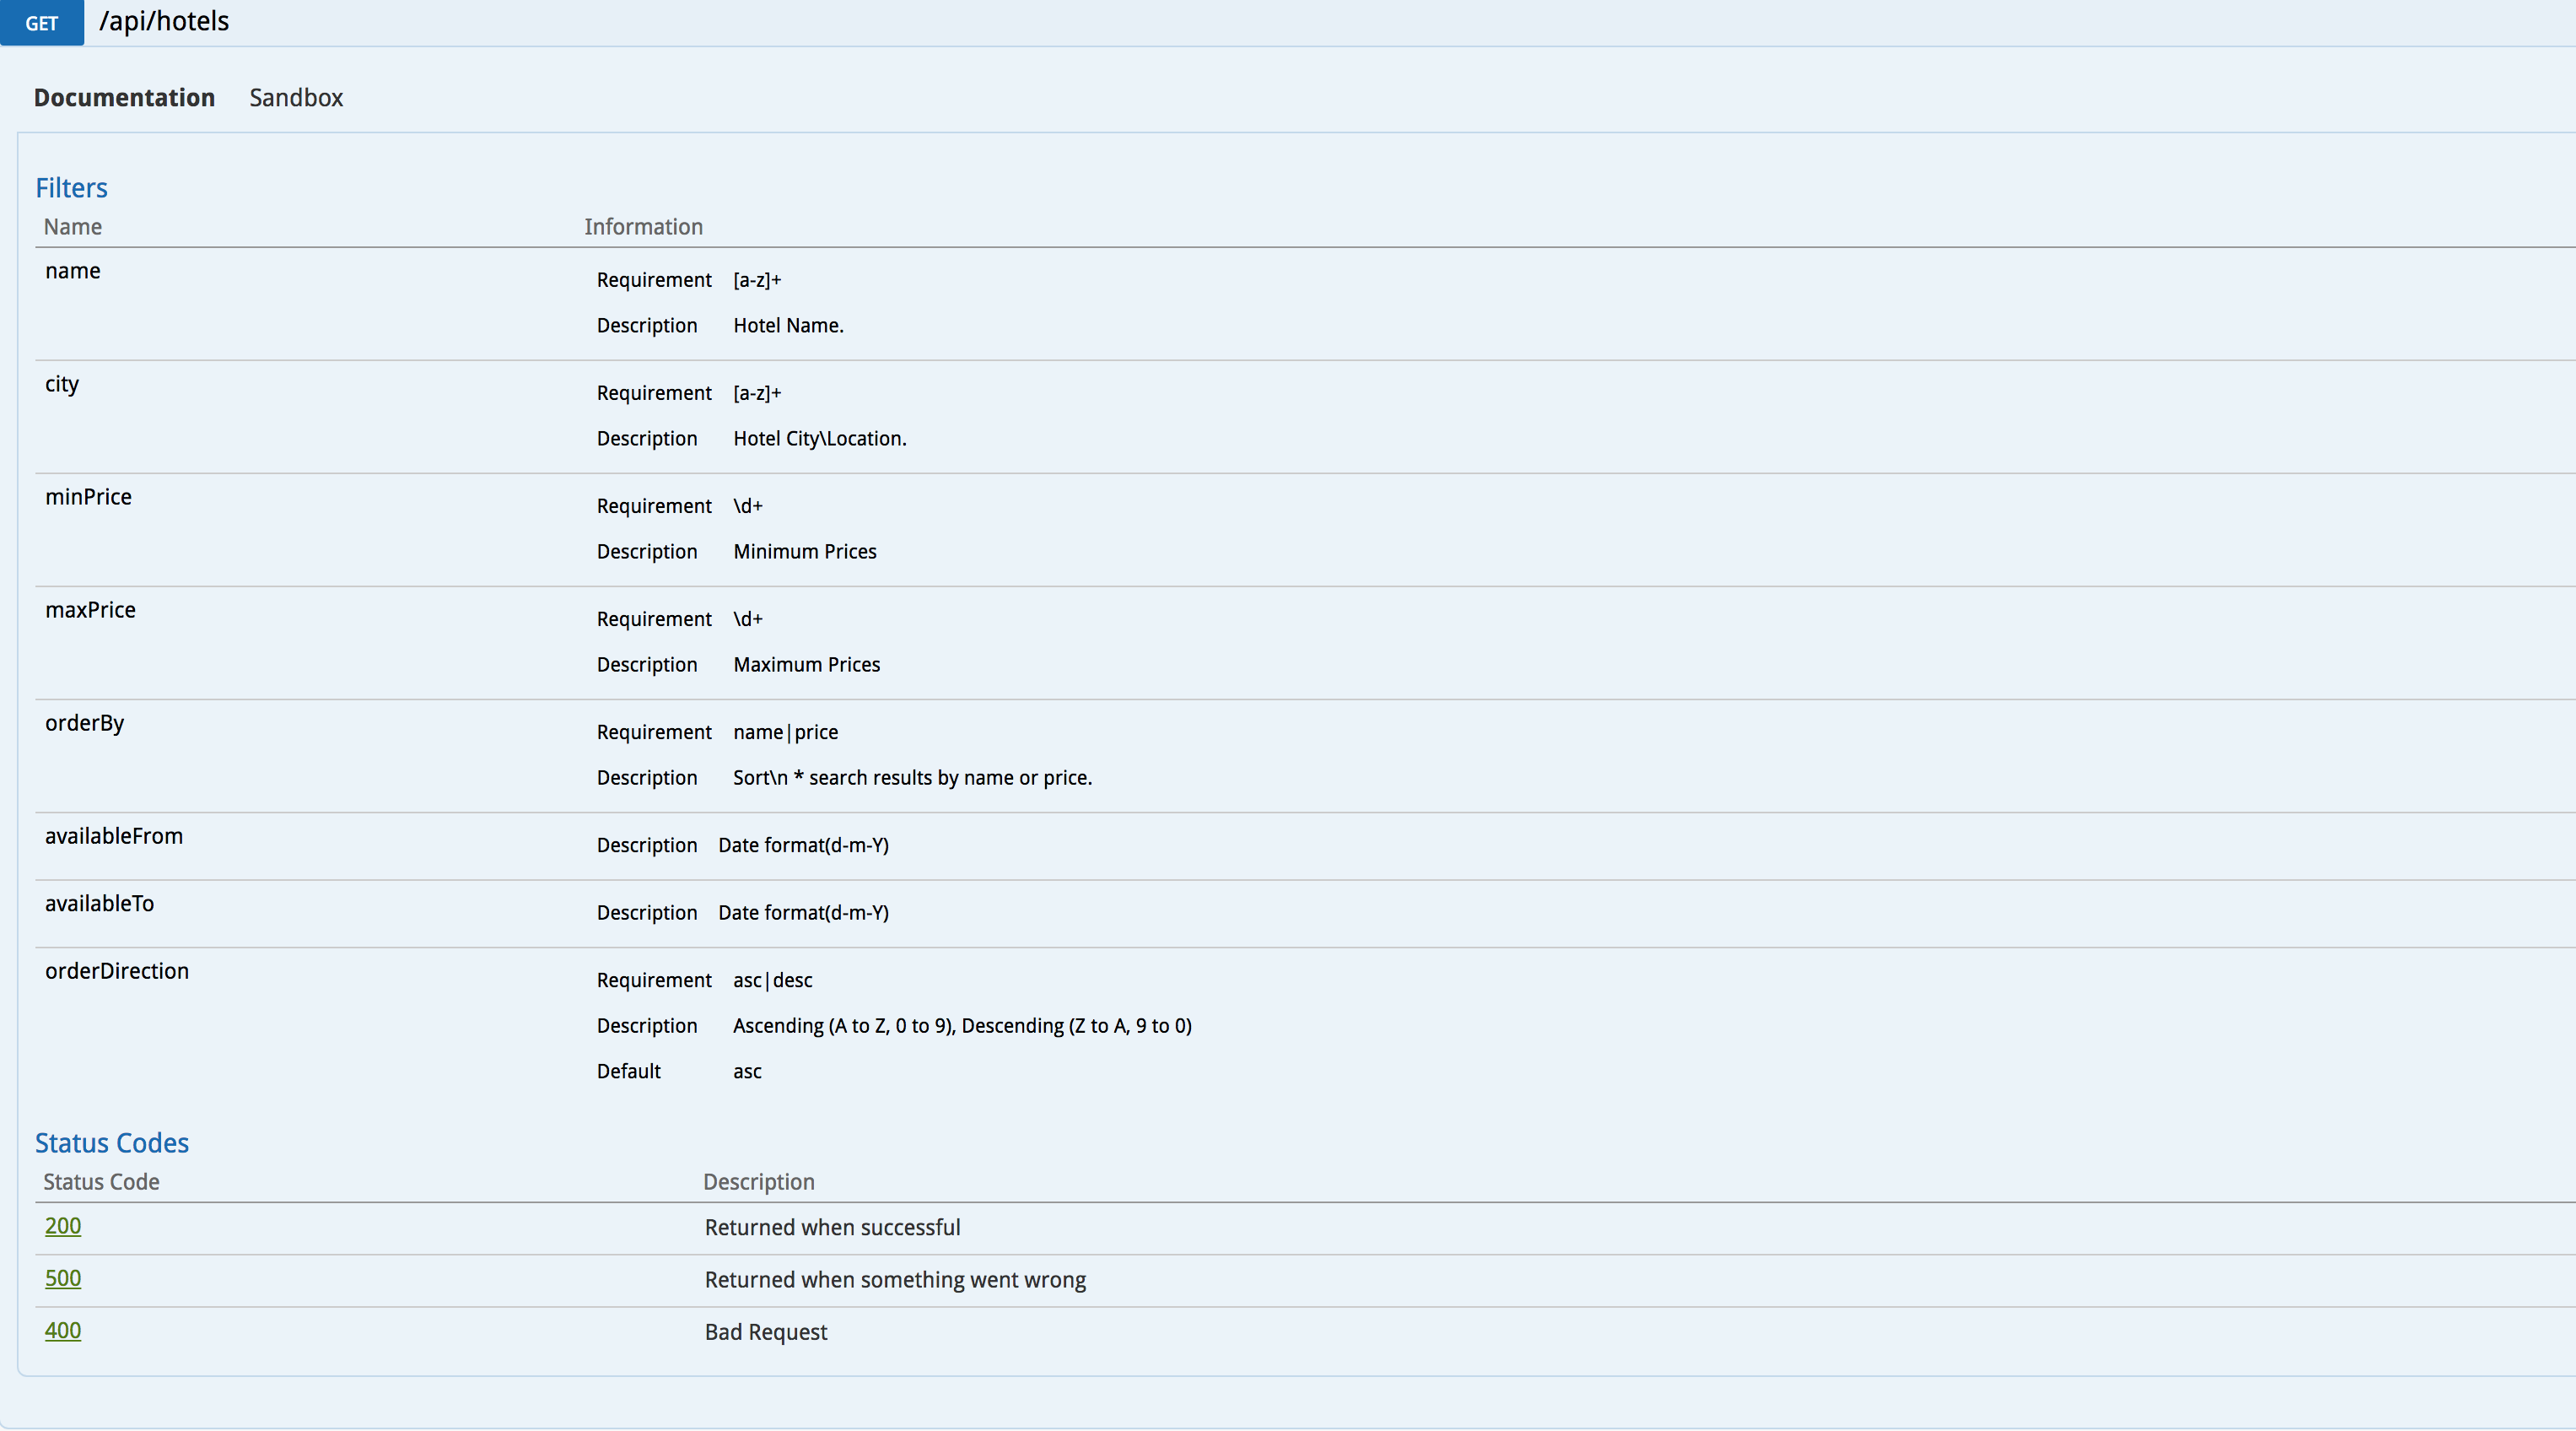The image size is (2576, 1431).
Task: Select the 'maxPrice' filter name
Action: pos(90,610)
